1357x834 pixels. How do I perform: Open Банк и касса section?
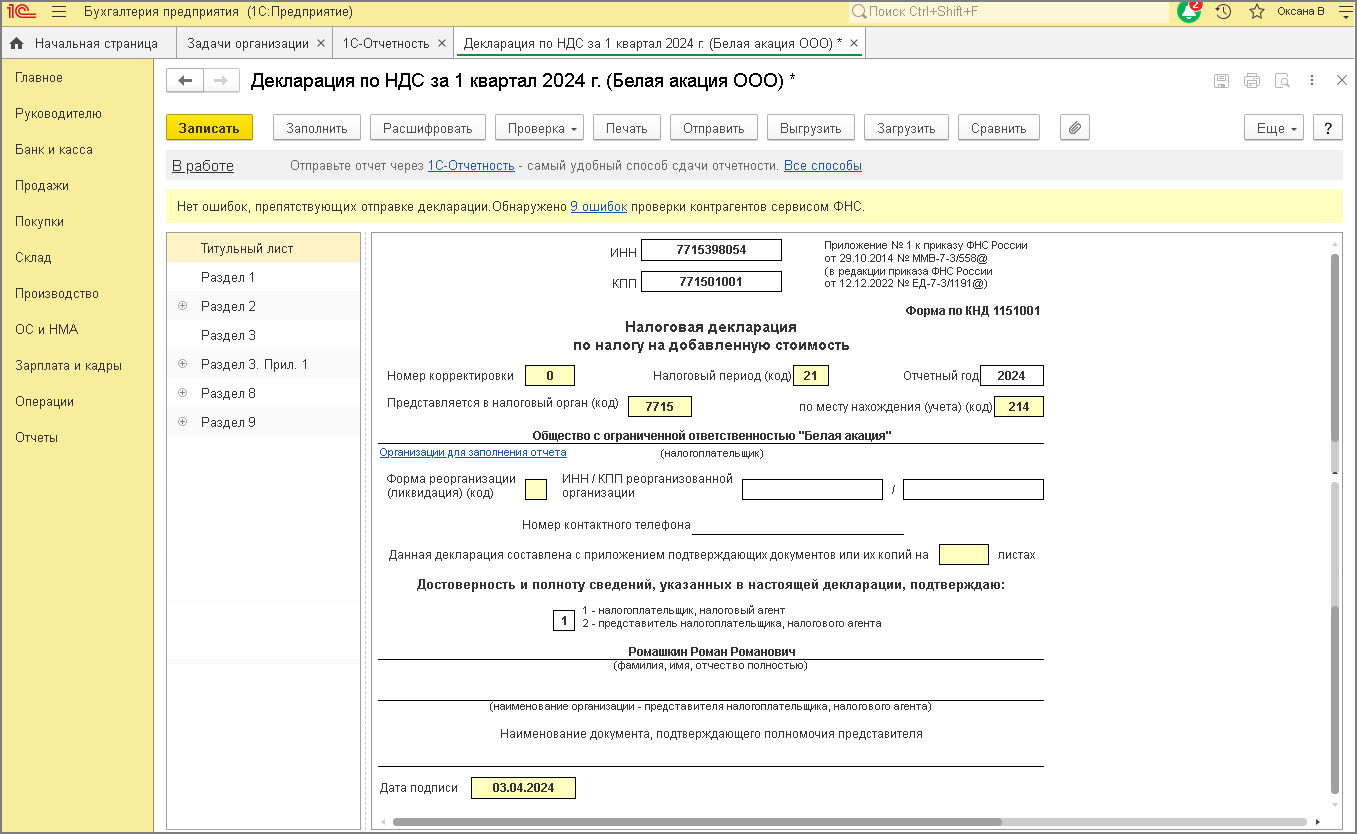point(54,150)
